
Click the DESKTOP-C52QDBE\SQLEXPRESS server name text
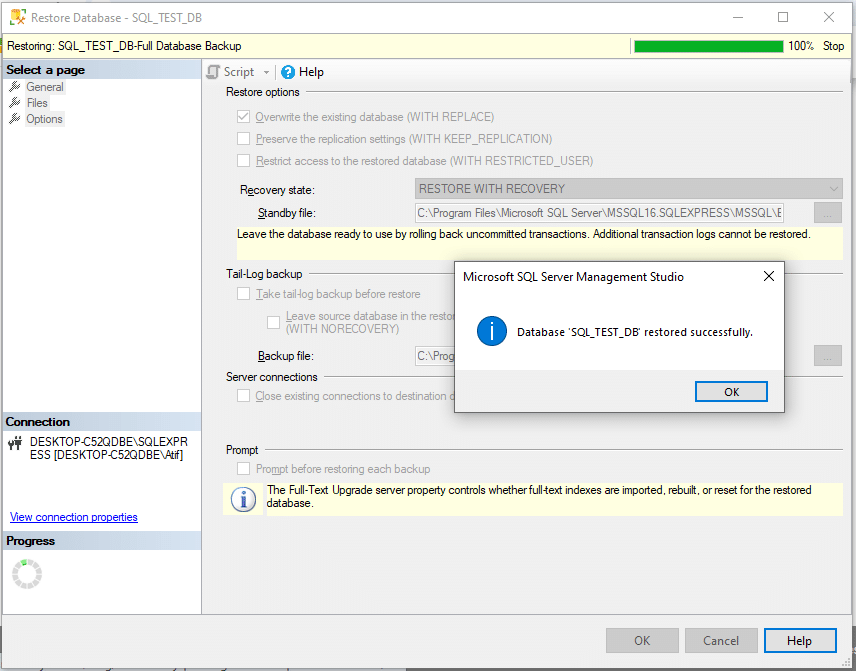click(x=109, y=448)
